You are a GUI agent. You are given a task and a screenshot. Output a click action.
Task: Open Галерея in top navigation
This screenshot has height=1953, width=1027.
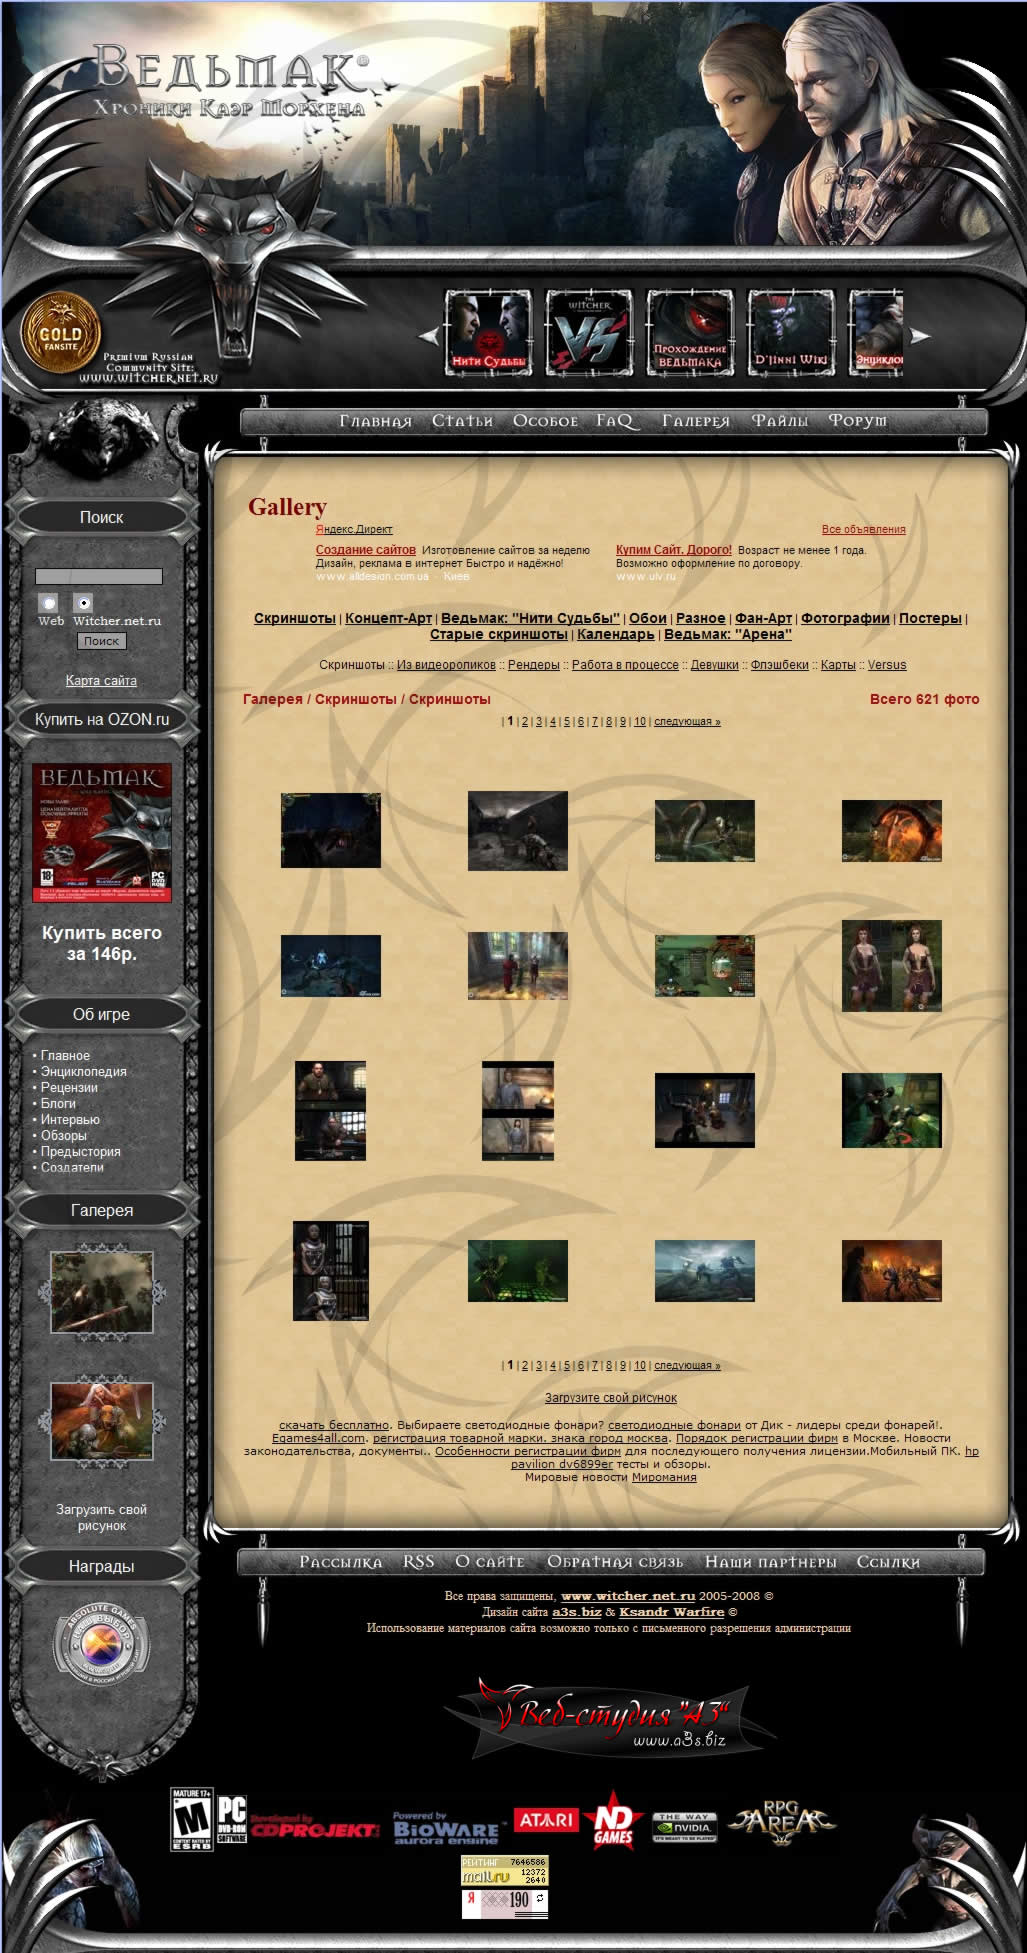point(696,421)
